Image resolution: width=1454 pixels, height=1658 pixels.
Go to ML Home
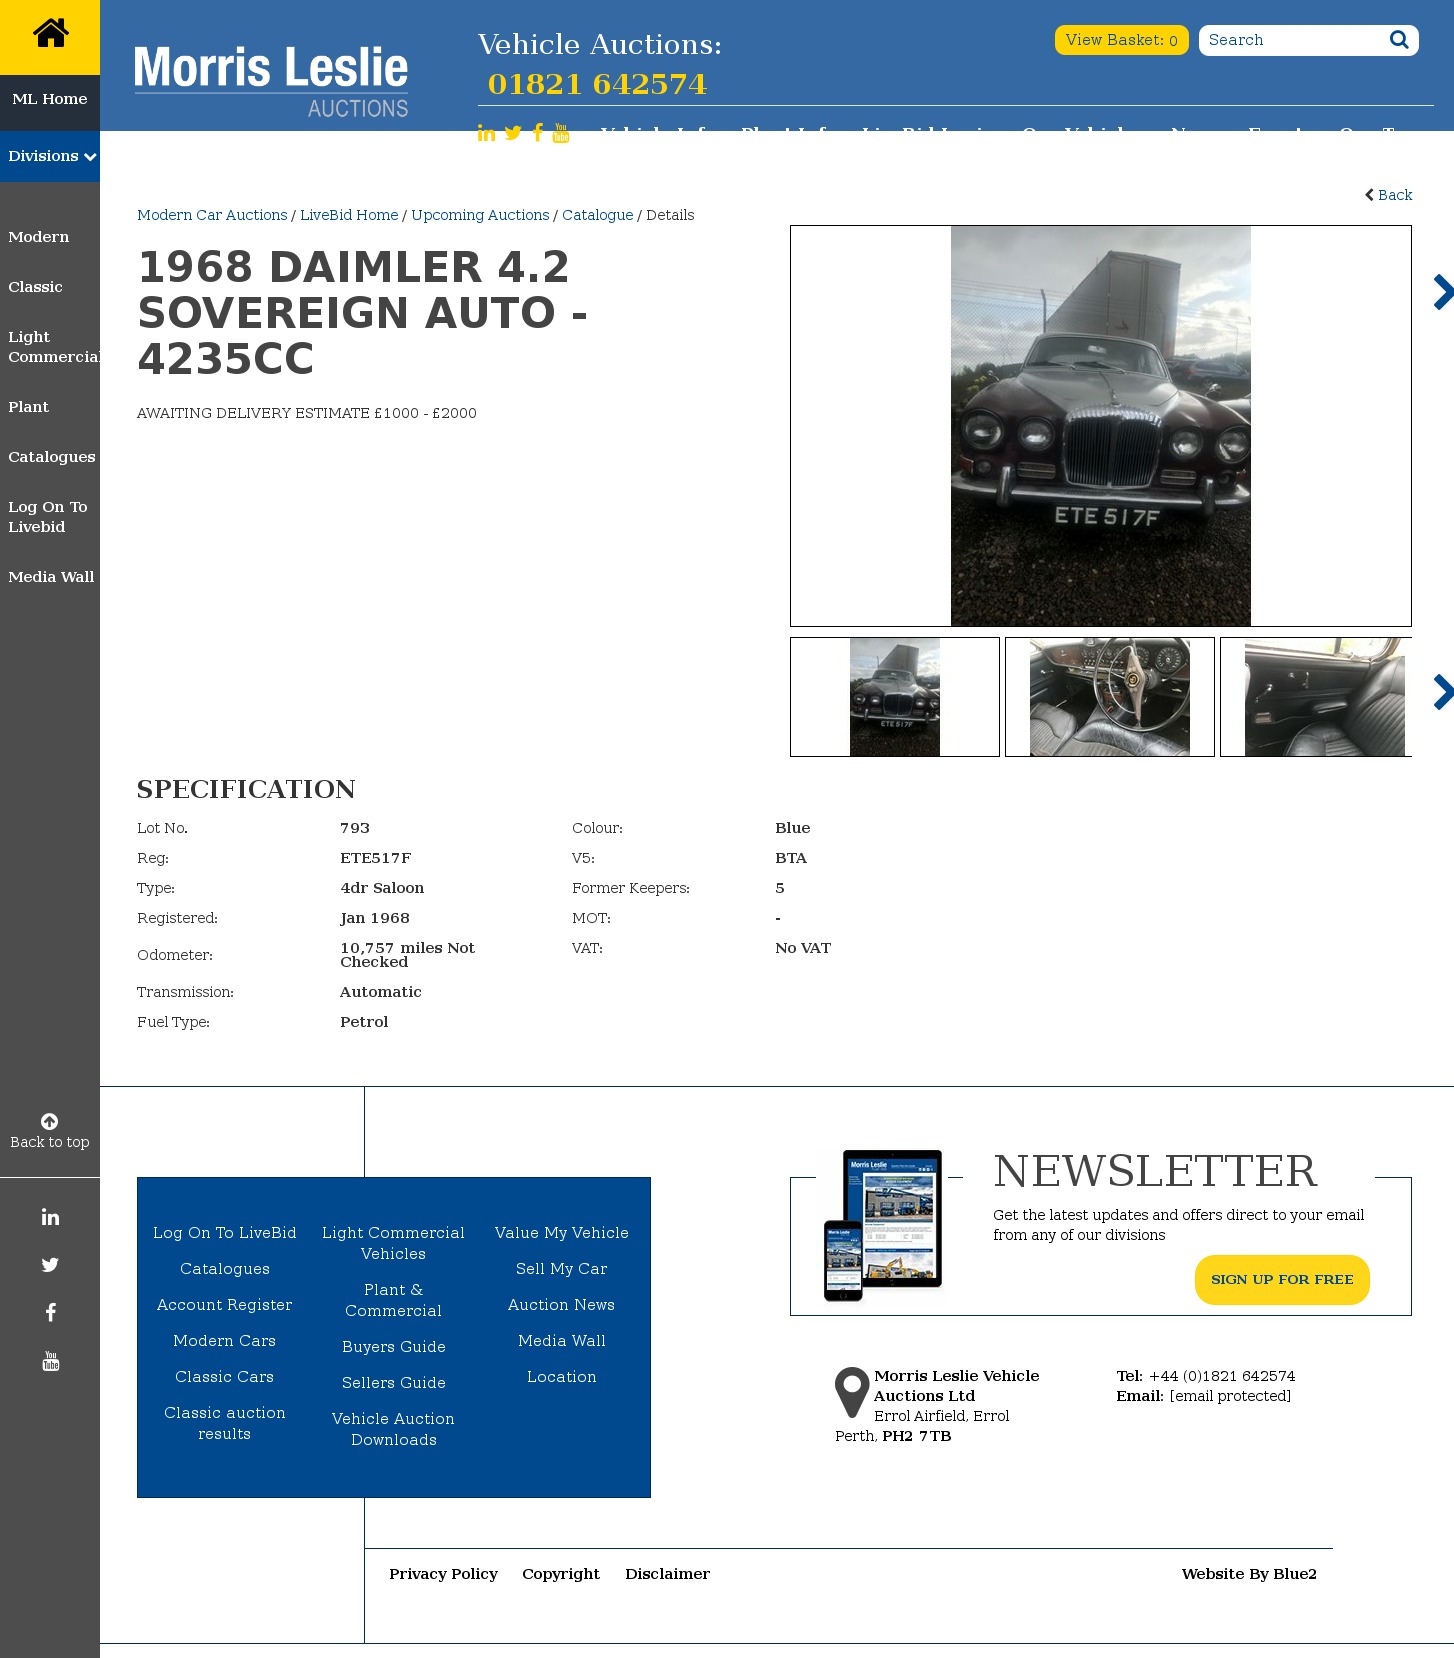point(50,99)
